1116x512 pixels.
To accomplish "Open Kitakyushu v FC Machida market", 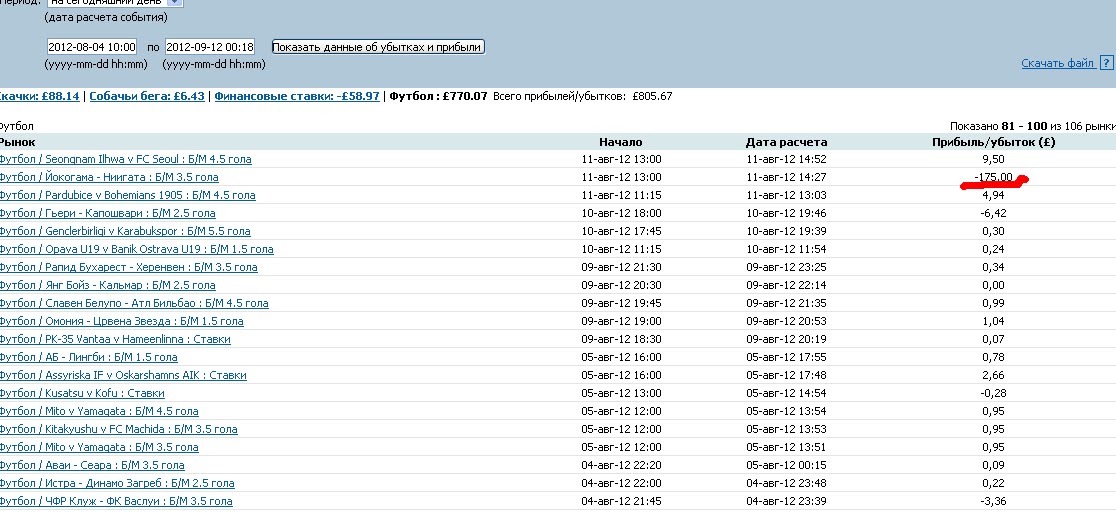I will tap(119, 429).
